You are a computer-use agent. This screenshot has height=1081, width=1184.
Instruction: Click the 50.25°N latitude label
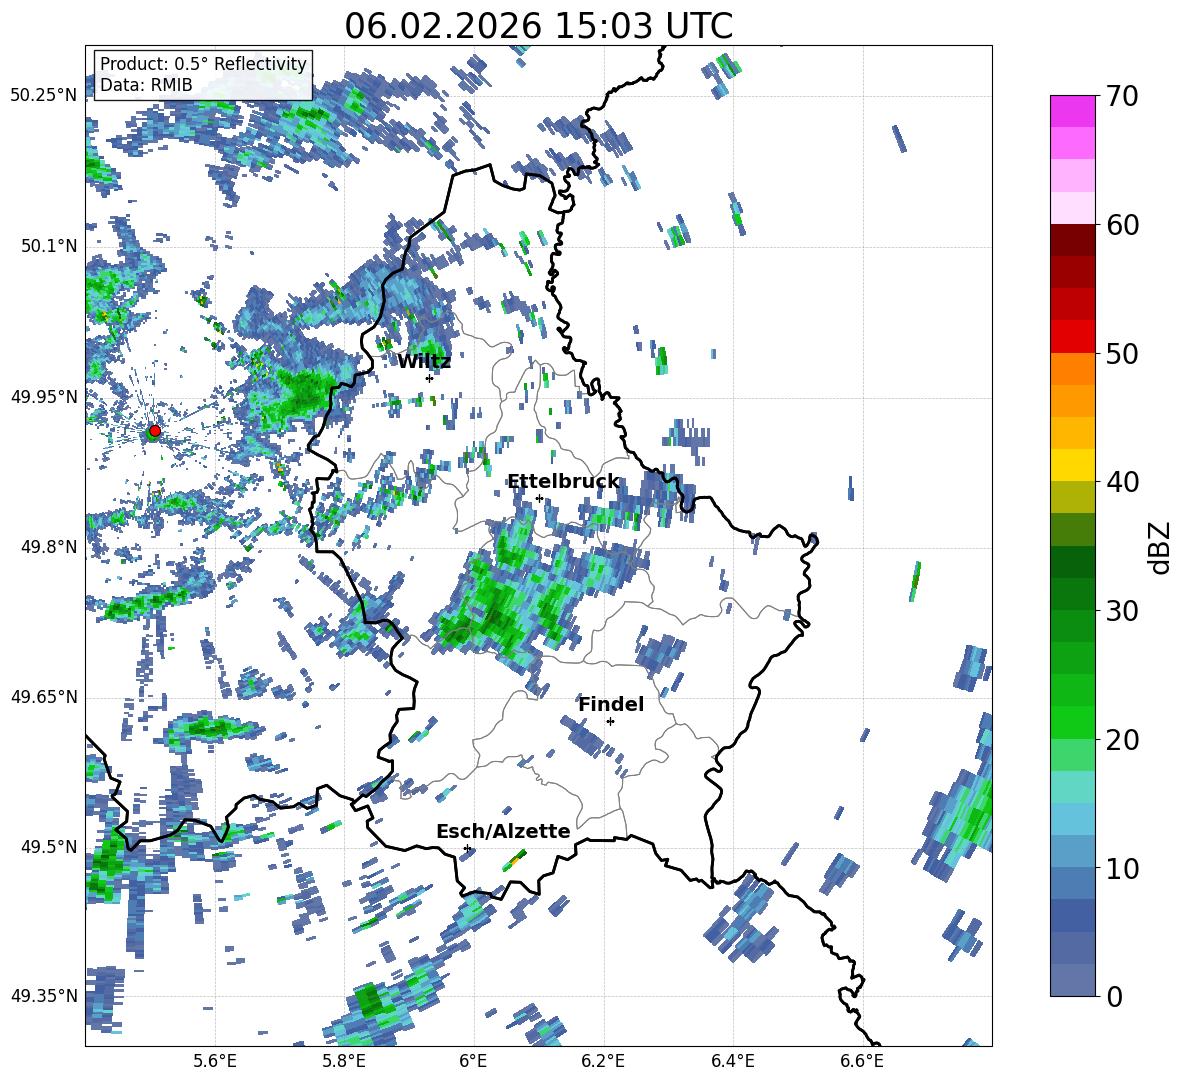point(44,96)
